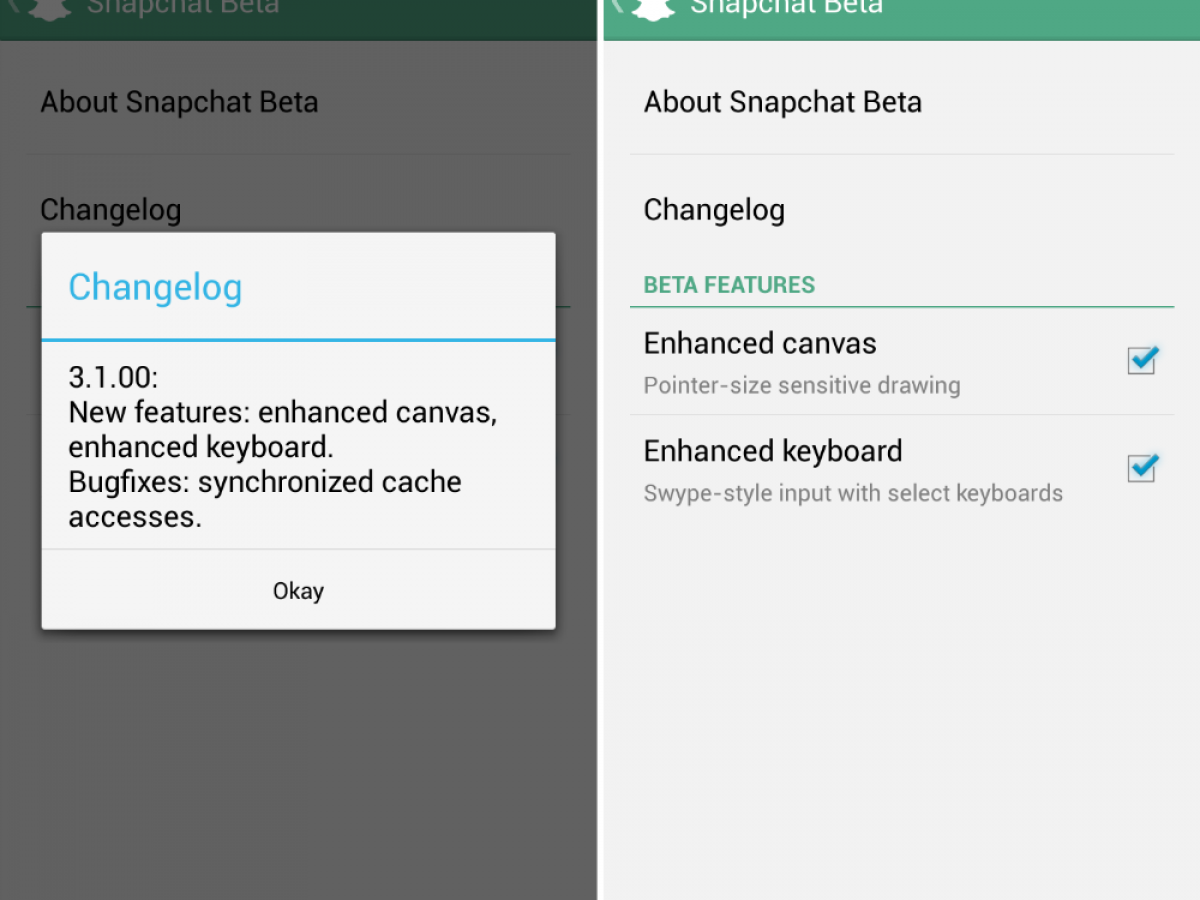Tap 'Snapchat Beta' title in left header
This screenshot has height=900, width=1200.
(183, 8)
